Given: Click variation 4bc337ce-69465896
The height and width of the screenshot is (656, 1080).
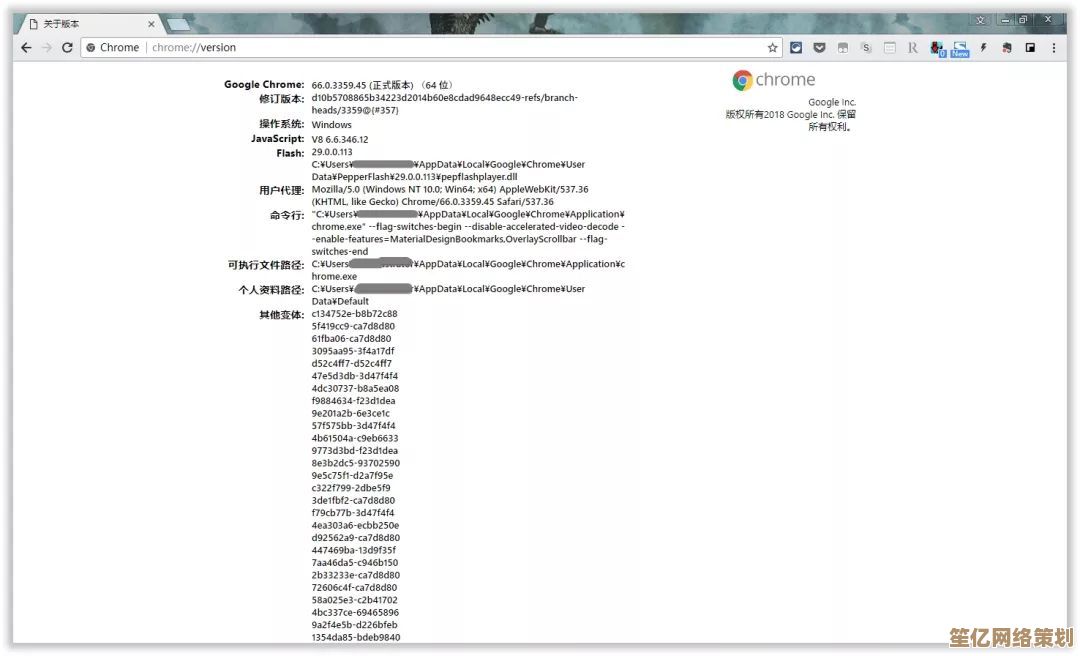Looking at the screenshot, I should point(355,613).
